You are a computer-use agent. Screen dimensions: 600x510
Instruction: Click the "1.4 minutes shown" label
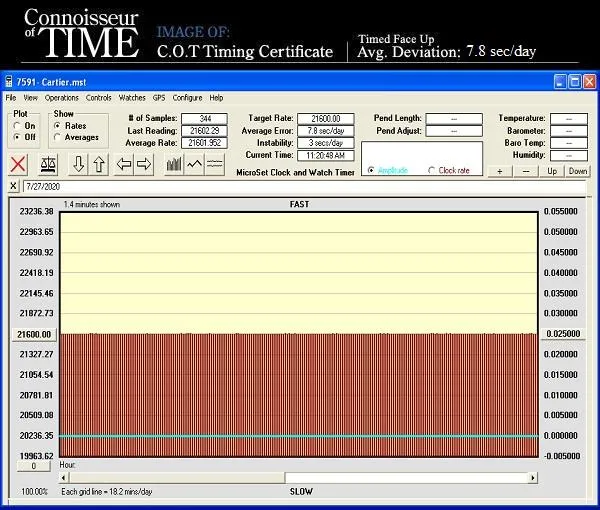point(92,205)
